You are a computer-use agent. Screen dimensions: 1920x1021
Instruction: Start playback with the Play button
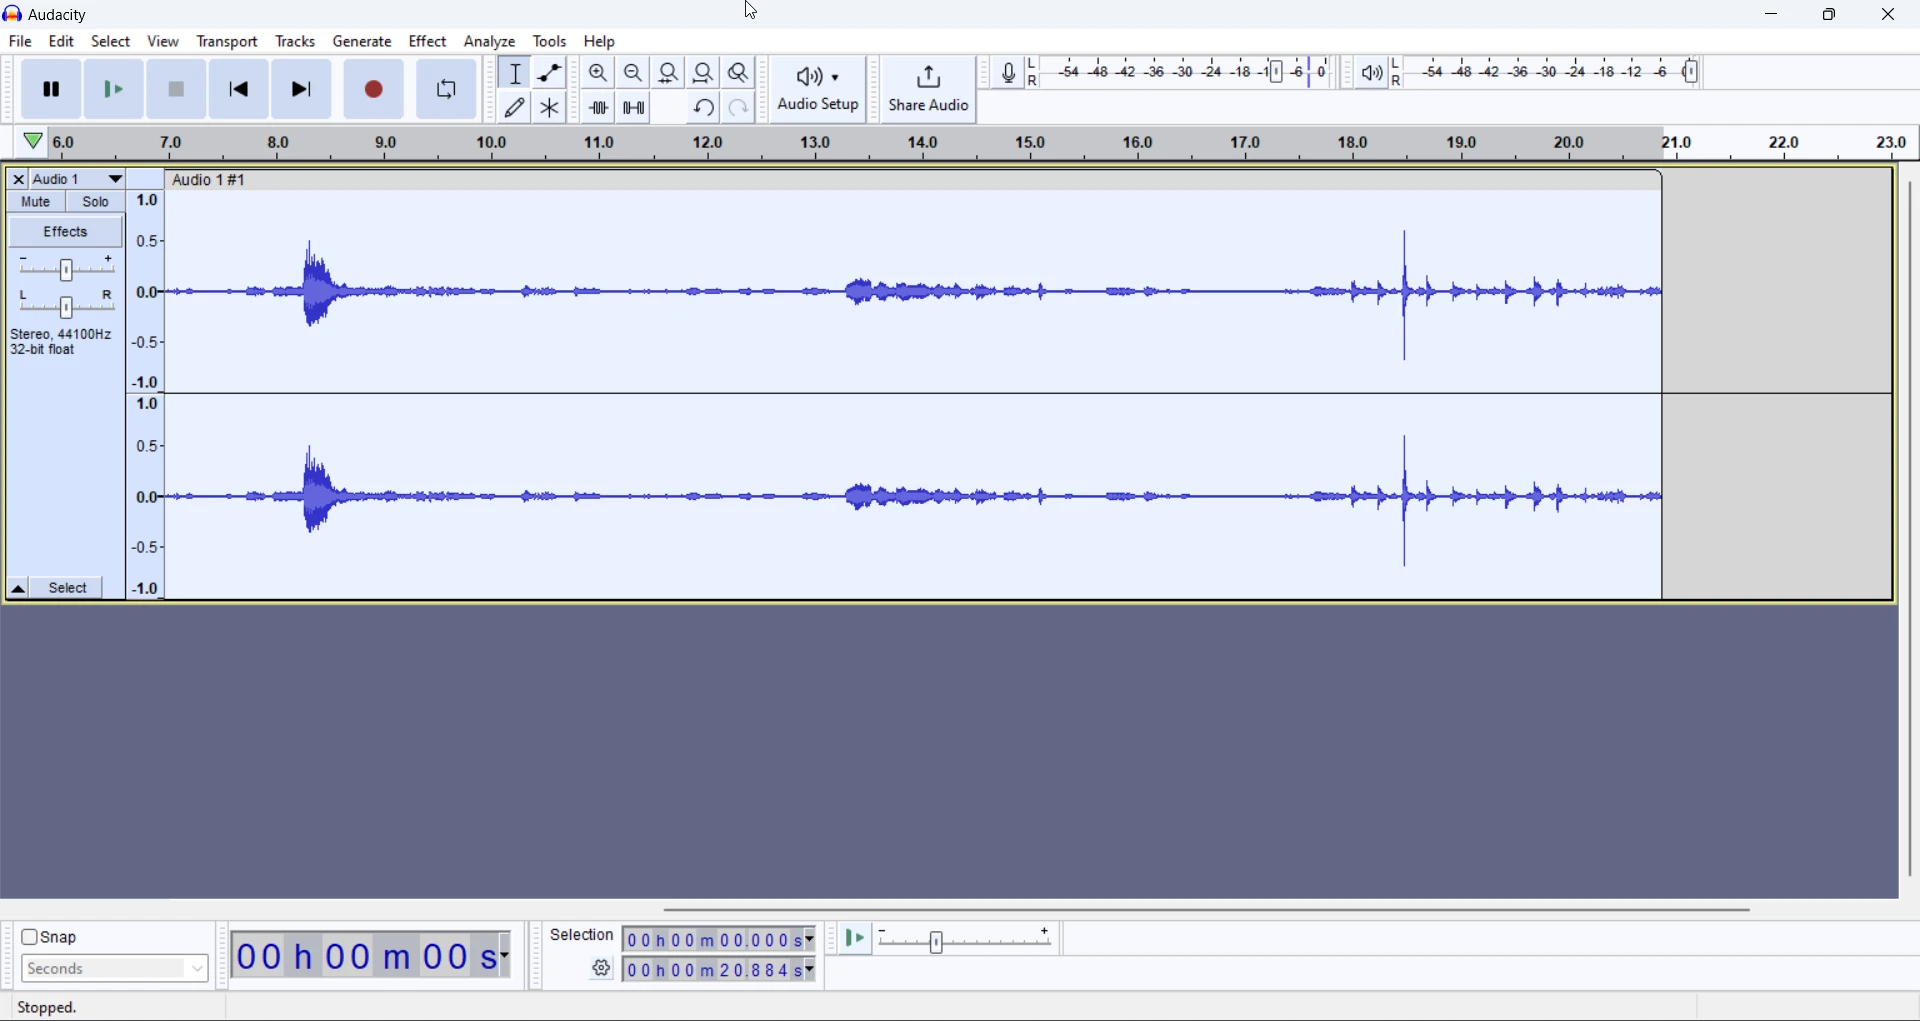pyautogui.click(x=114, y=90)
